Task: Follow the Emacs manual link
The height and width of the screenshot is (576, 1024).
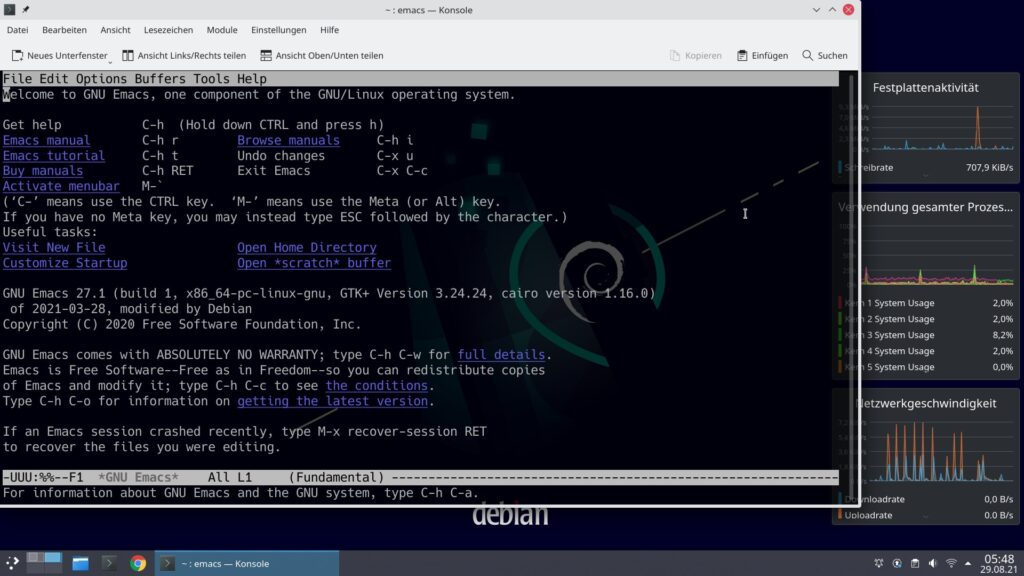Action: pyautogui.click(x=46, y=140)
